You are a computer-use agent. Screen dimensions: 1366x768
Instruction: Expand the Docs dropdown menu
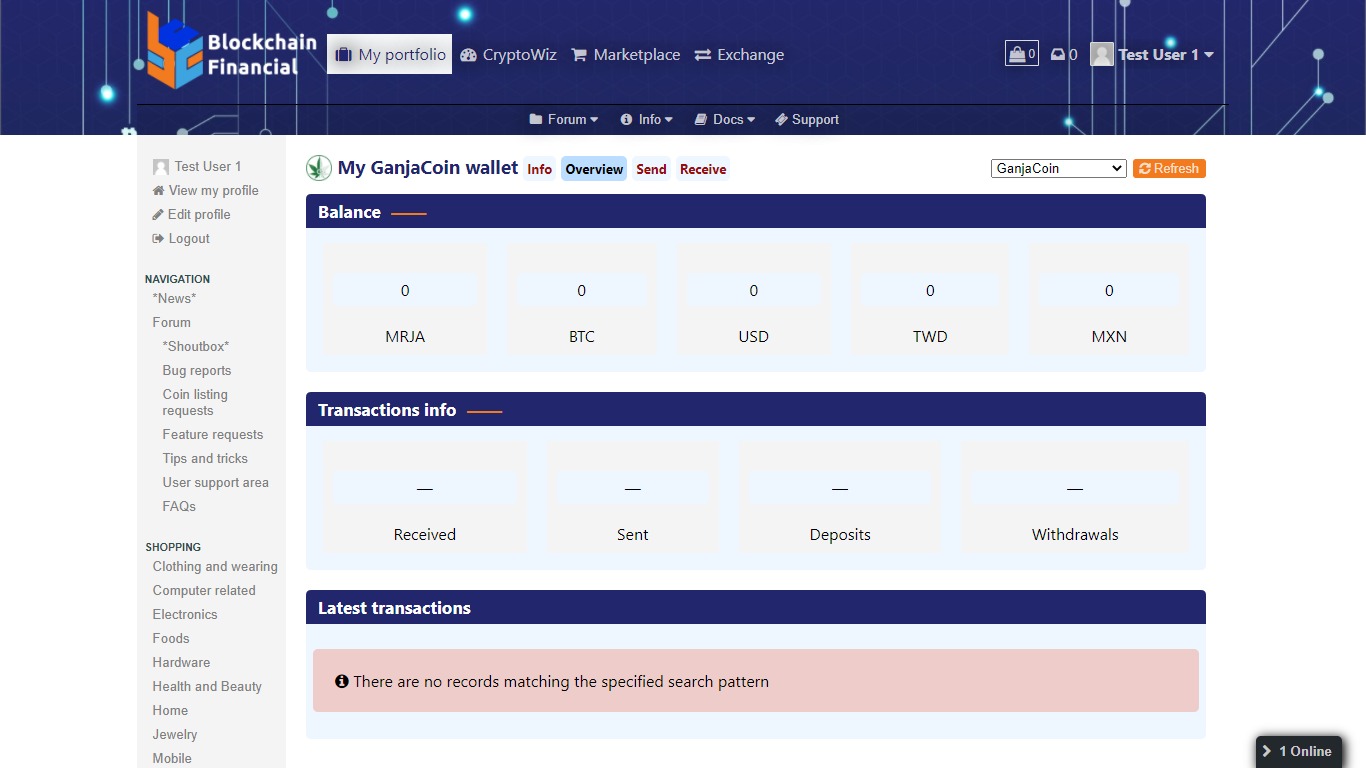click(x=725, y=119)
